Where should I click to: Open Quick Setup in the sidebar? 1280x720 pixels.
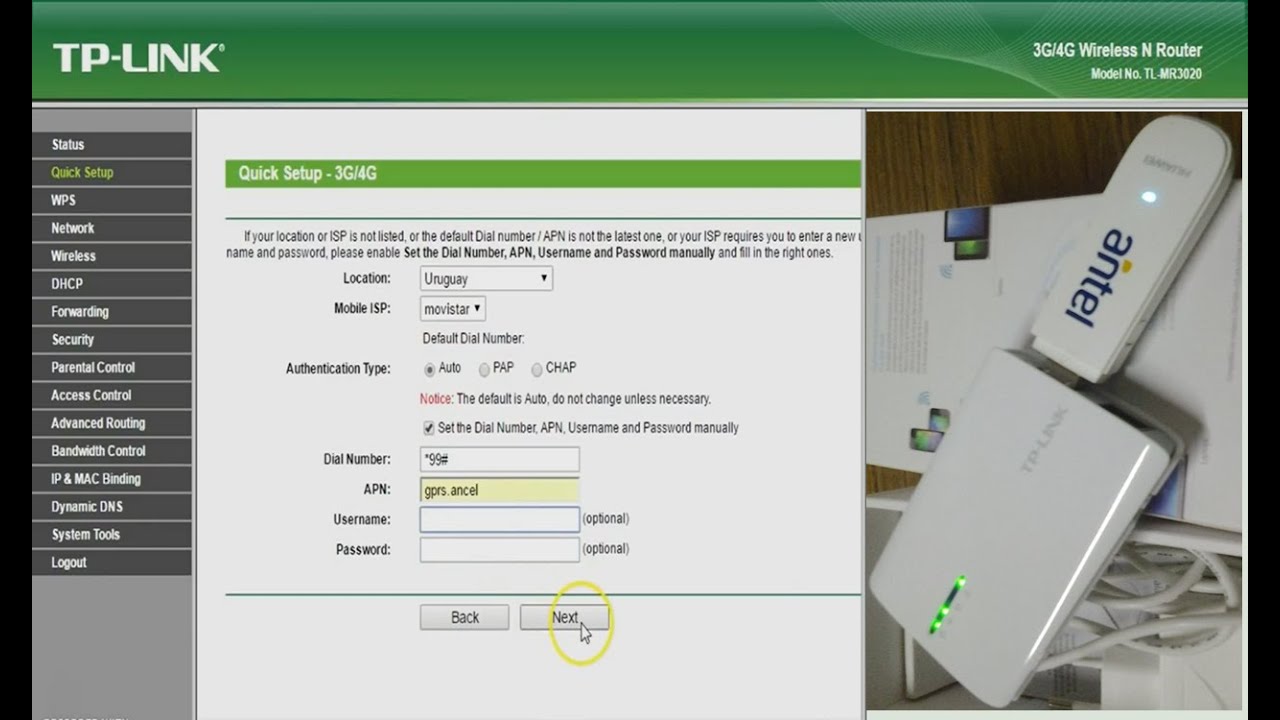click(x=111, y=172)
